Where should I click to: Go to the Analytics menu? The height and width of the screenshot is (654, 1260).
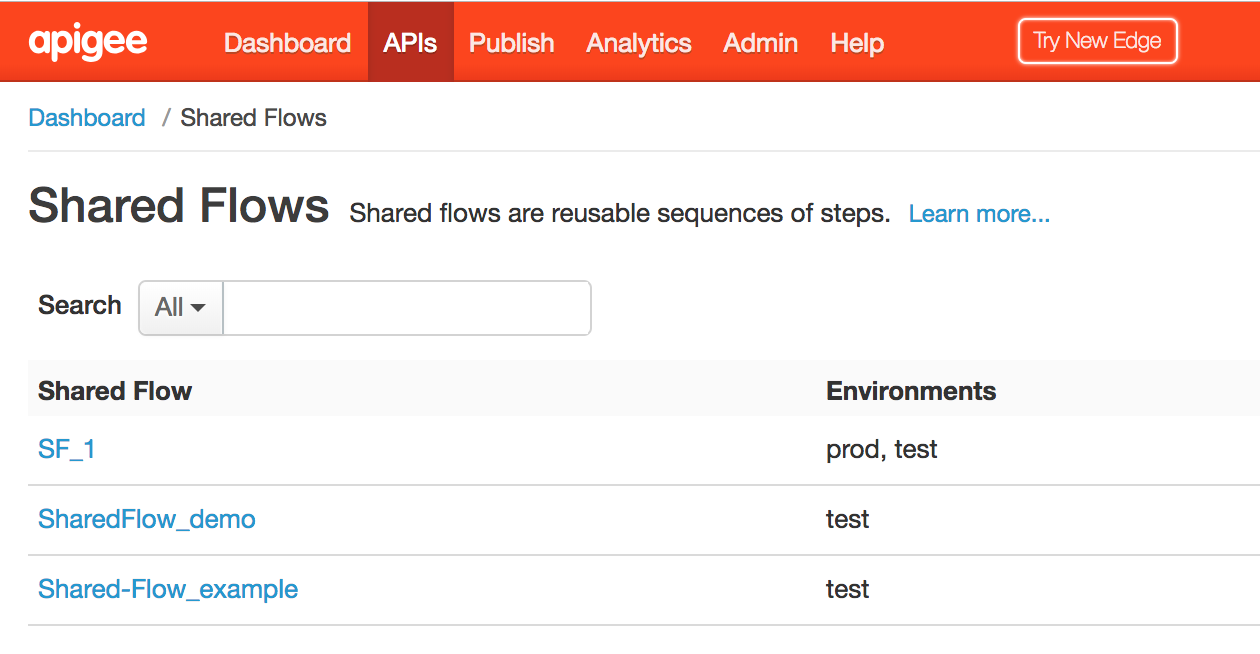coord(639,43)
